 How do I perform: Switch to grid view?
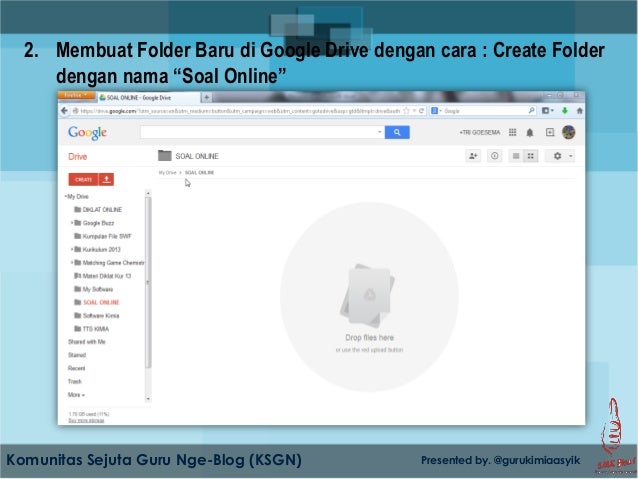tap(531, 156)
